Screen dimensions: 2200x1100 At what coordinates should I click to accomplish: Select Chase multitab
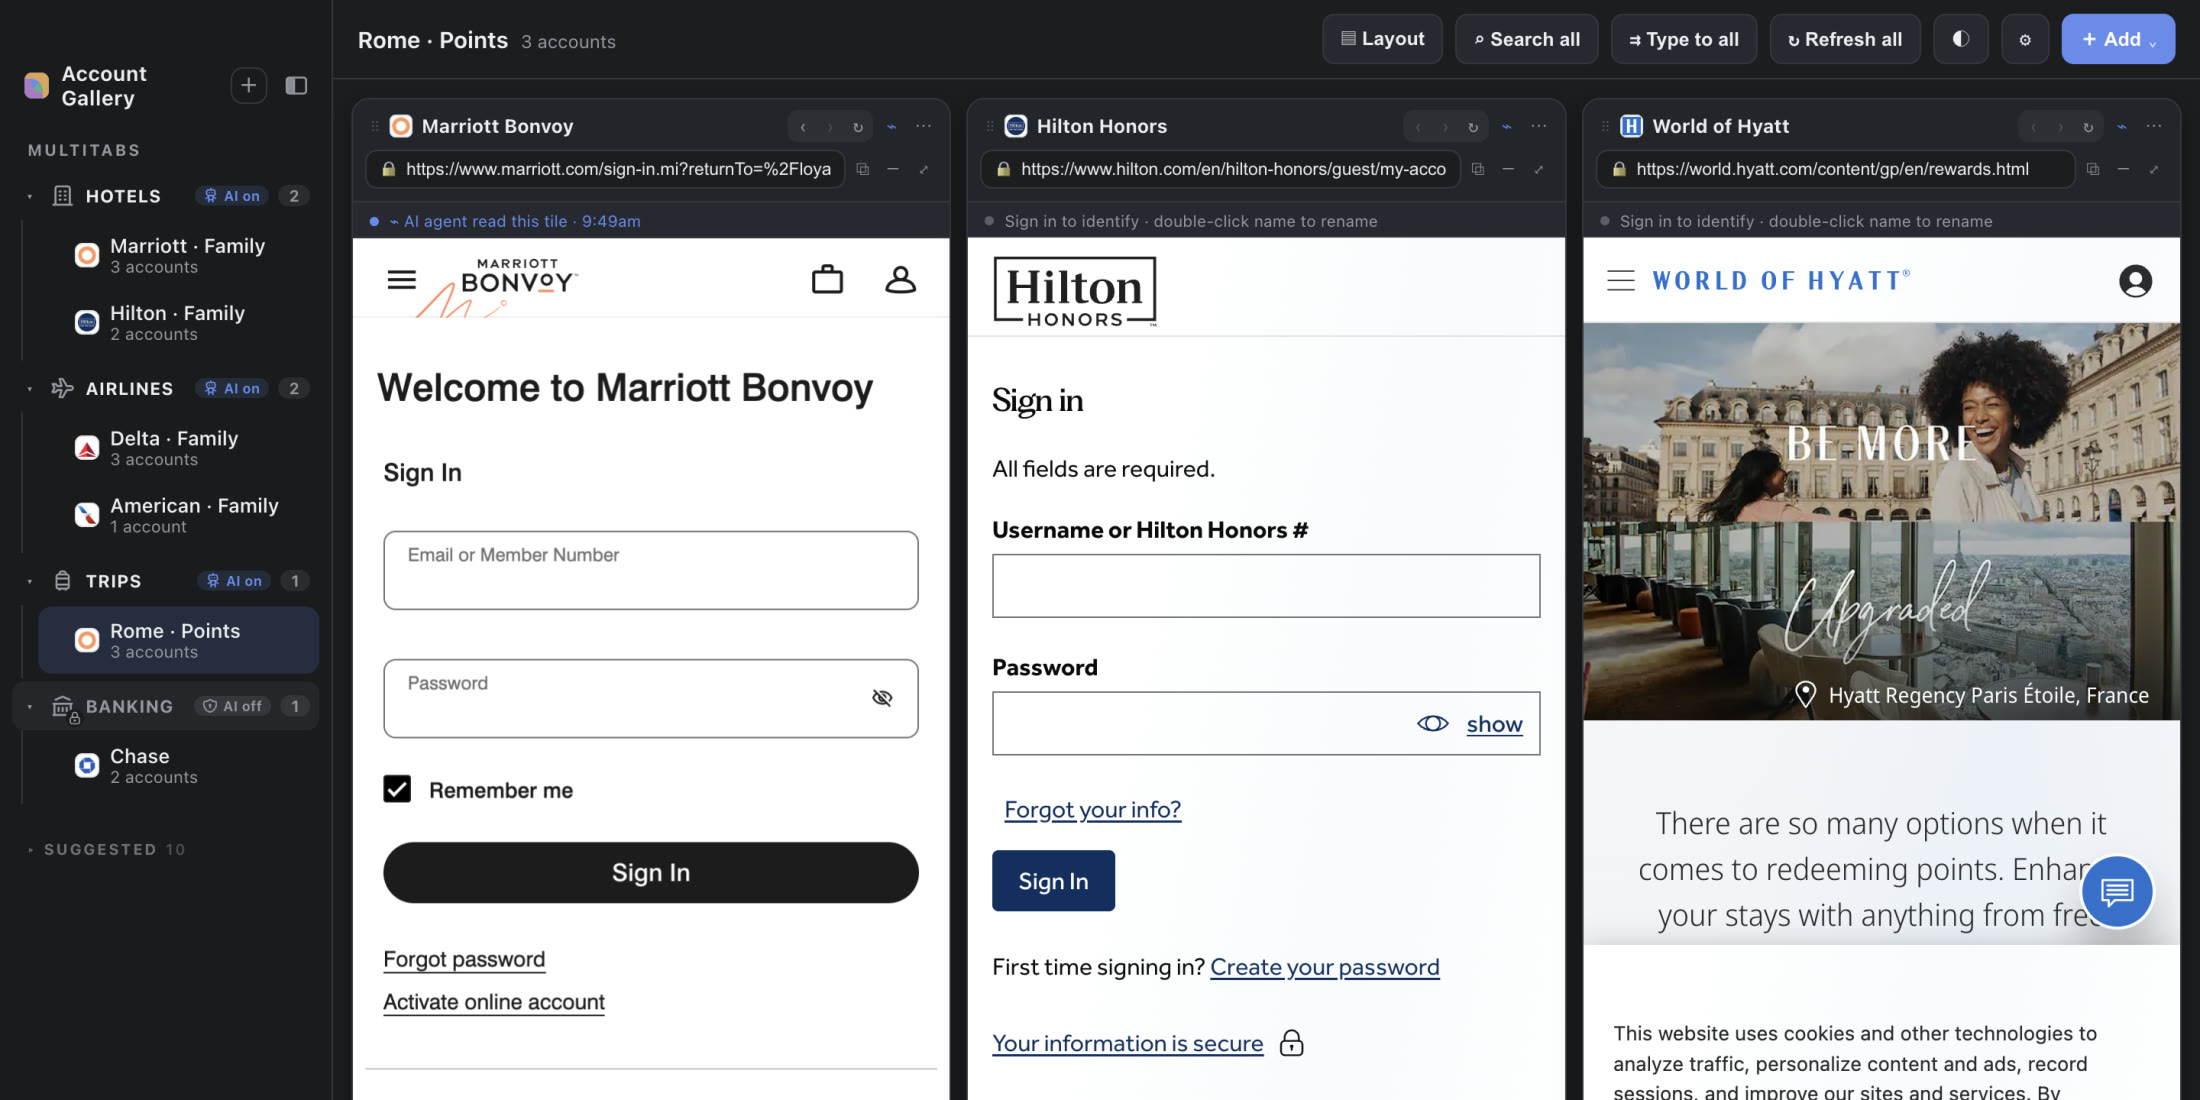(x=178, y=766)
